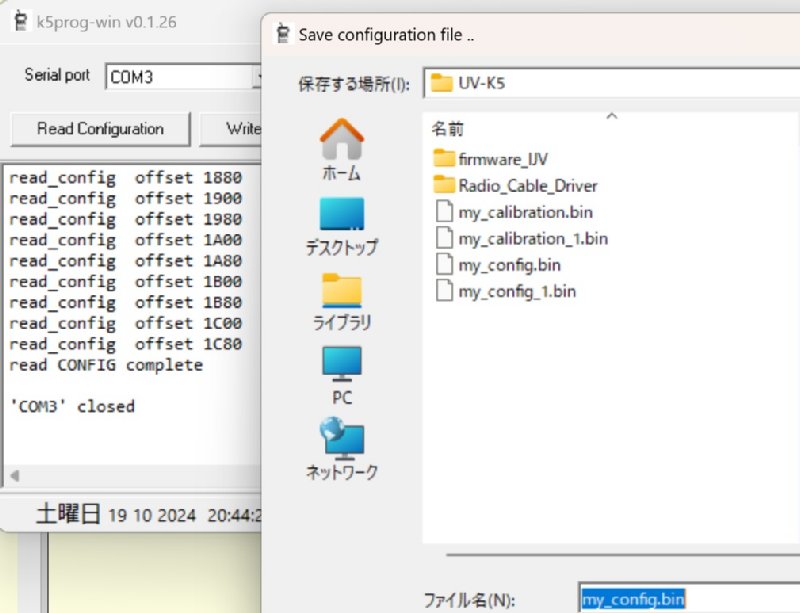Click file icon of my_config.bin
Viewport: 800px width, 613px height.
[444, 264]
